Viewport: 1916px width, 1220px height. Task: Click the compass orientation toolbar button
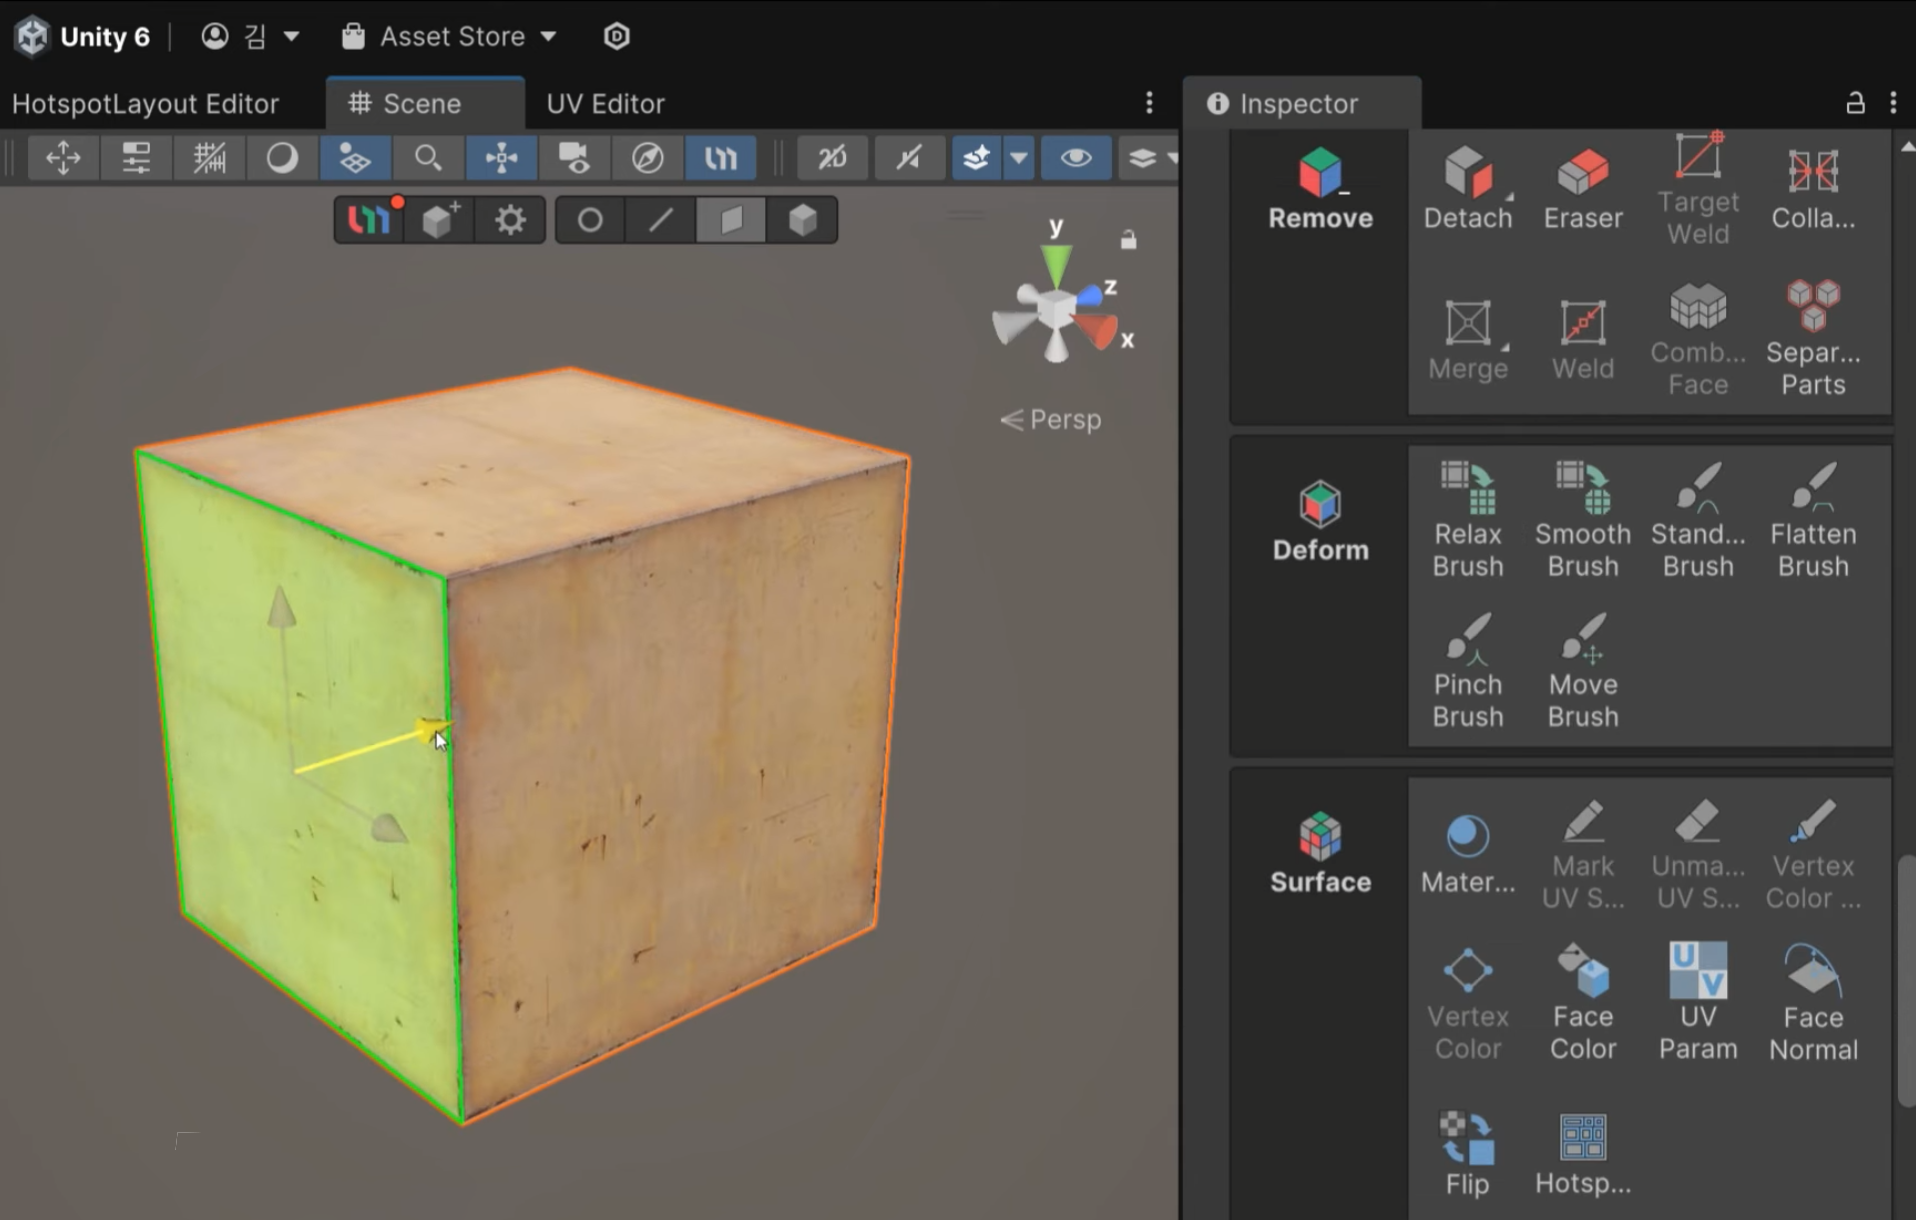[647, 158]
